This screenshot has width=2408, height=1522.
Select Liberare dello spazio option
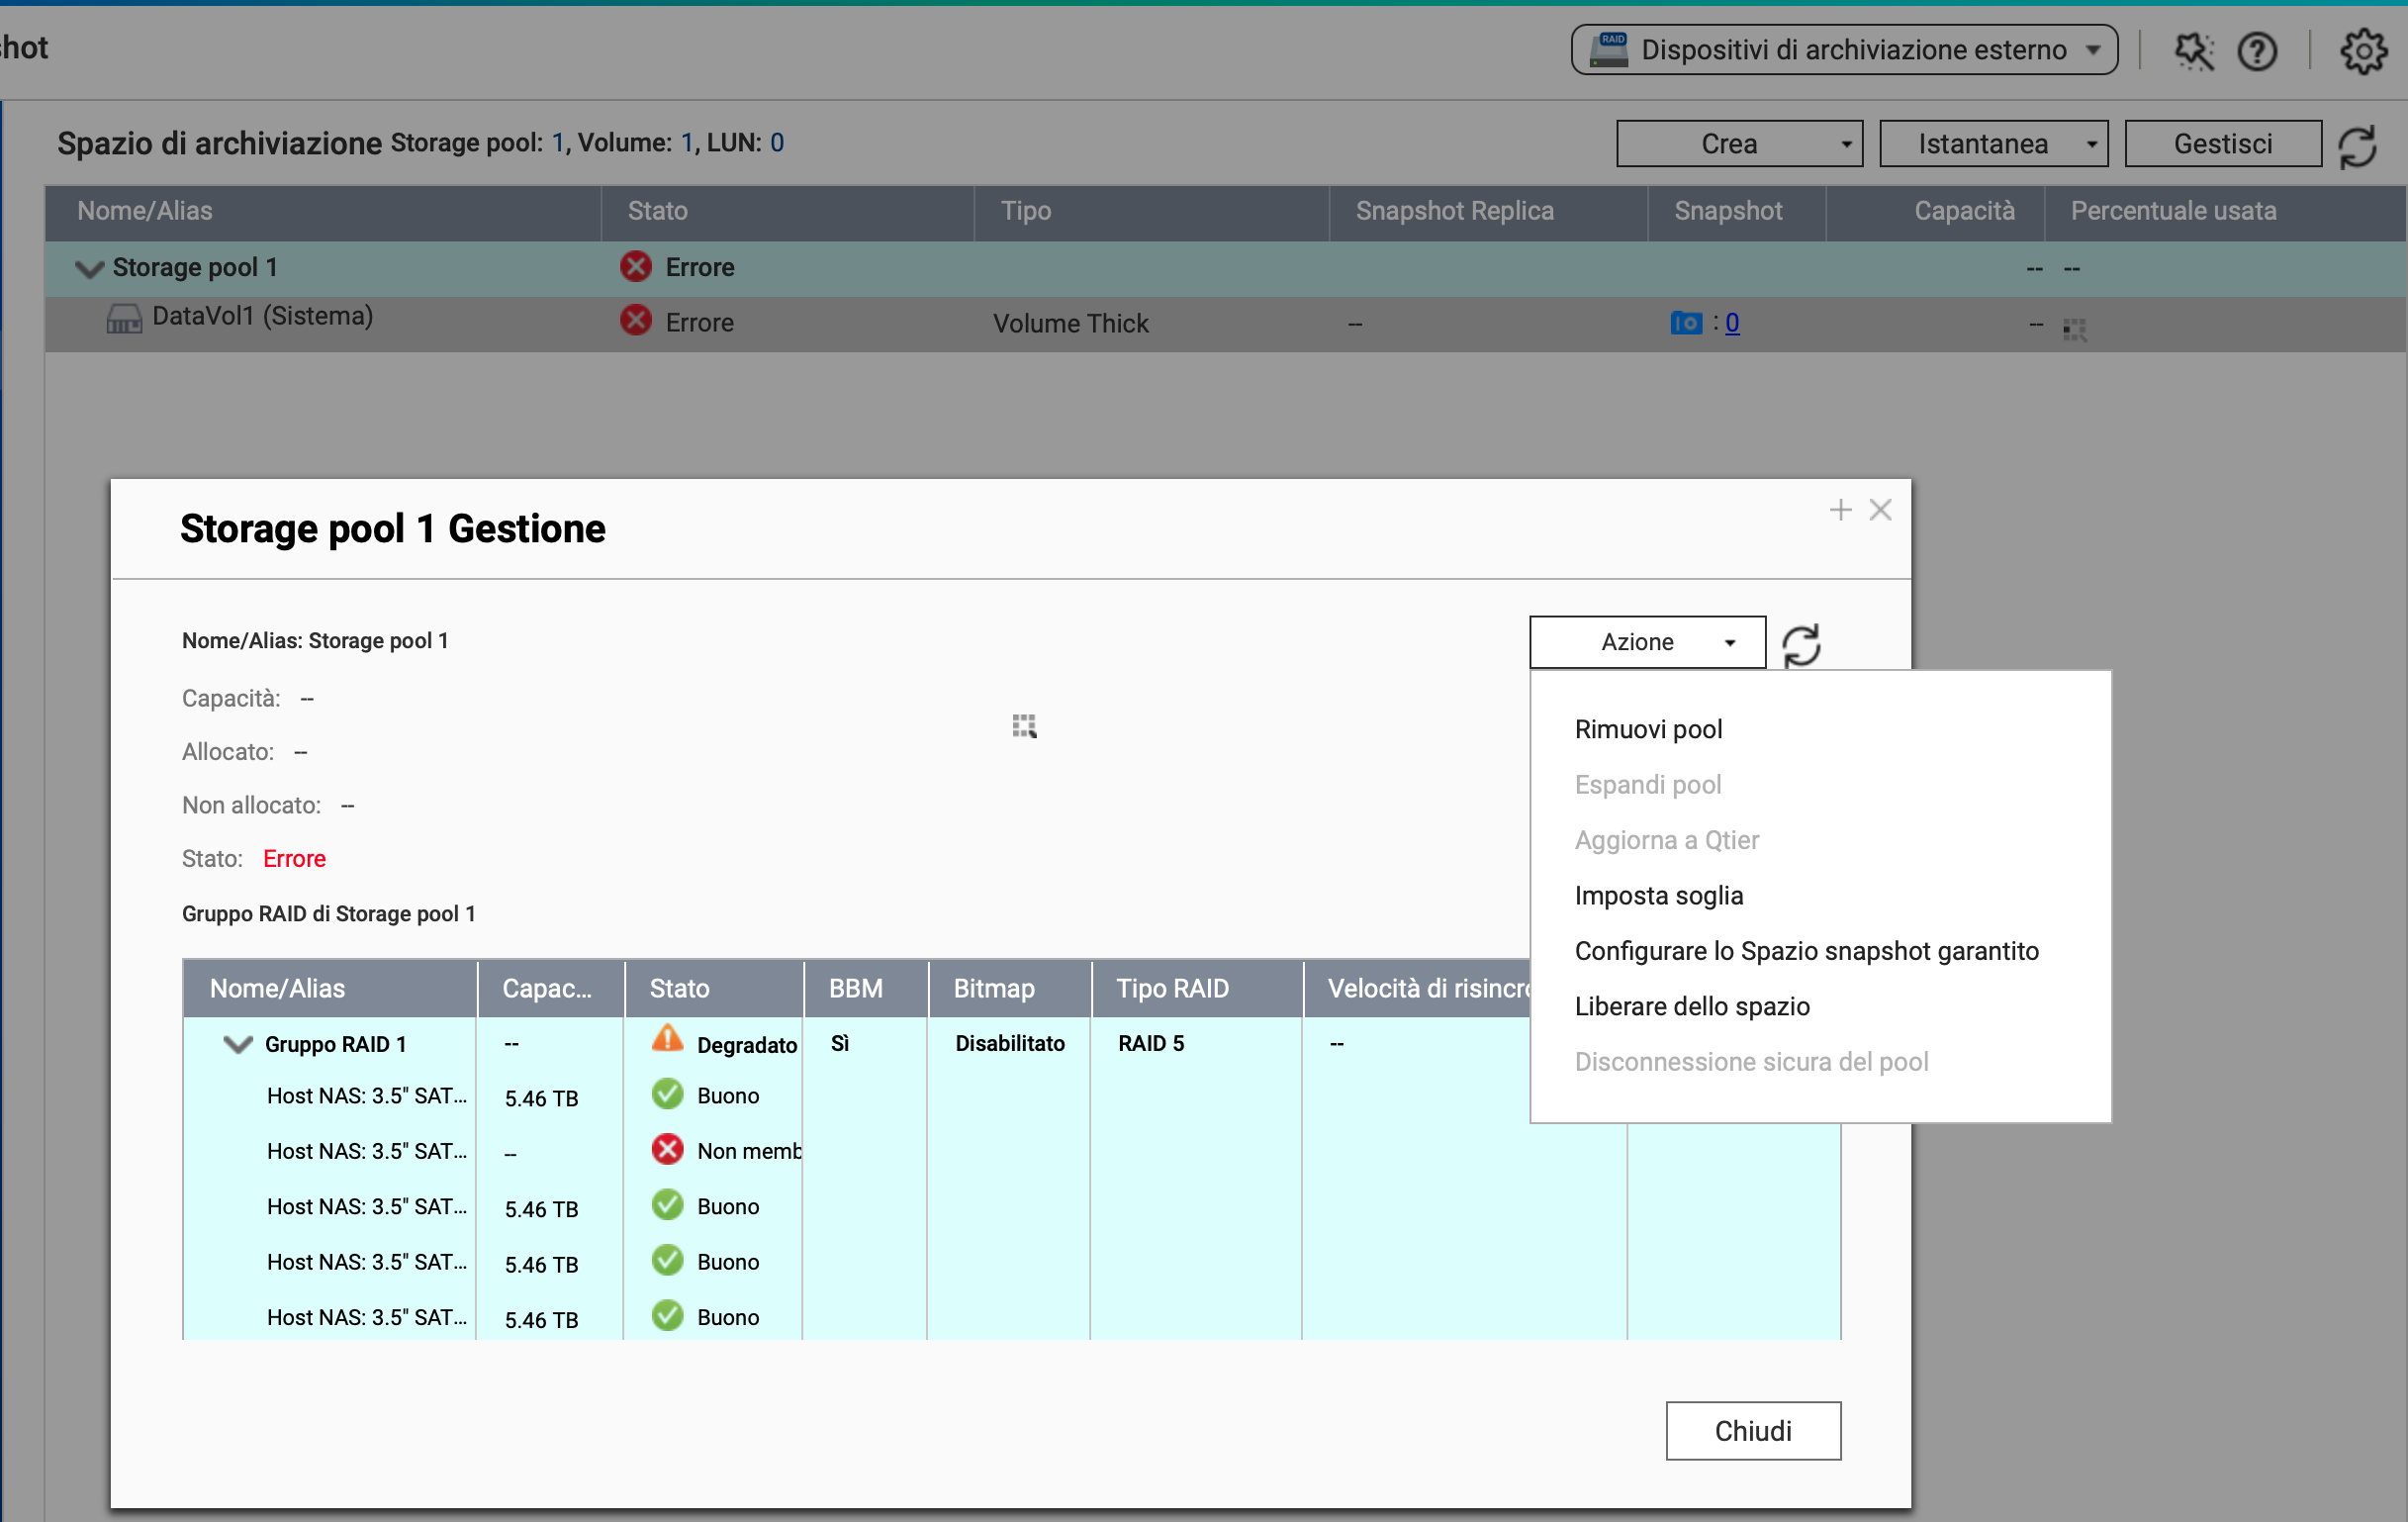[1691, 1006]
